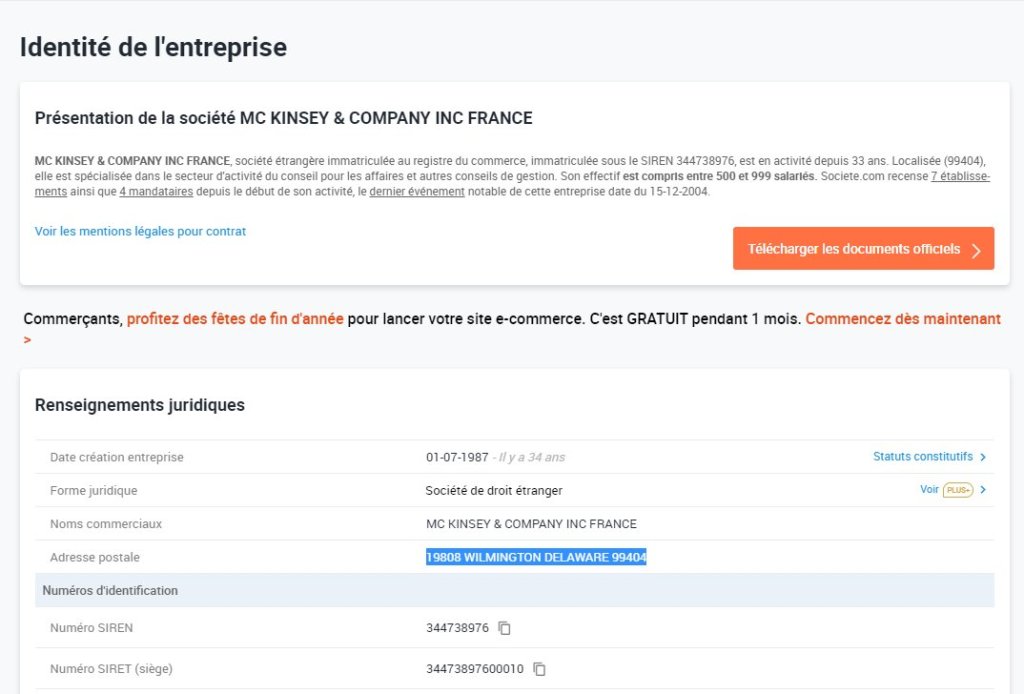Copy the SIREN number 344738976

tap(503, 627)
